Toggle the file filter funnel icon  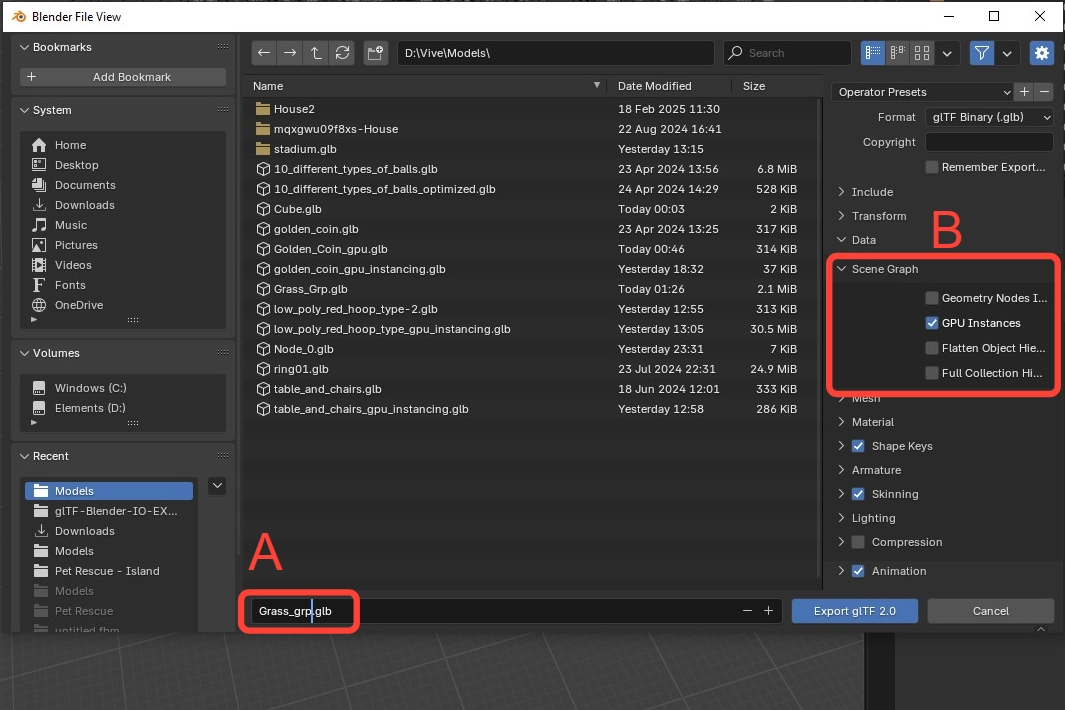click(983, 53)
